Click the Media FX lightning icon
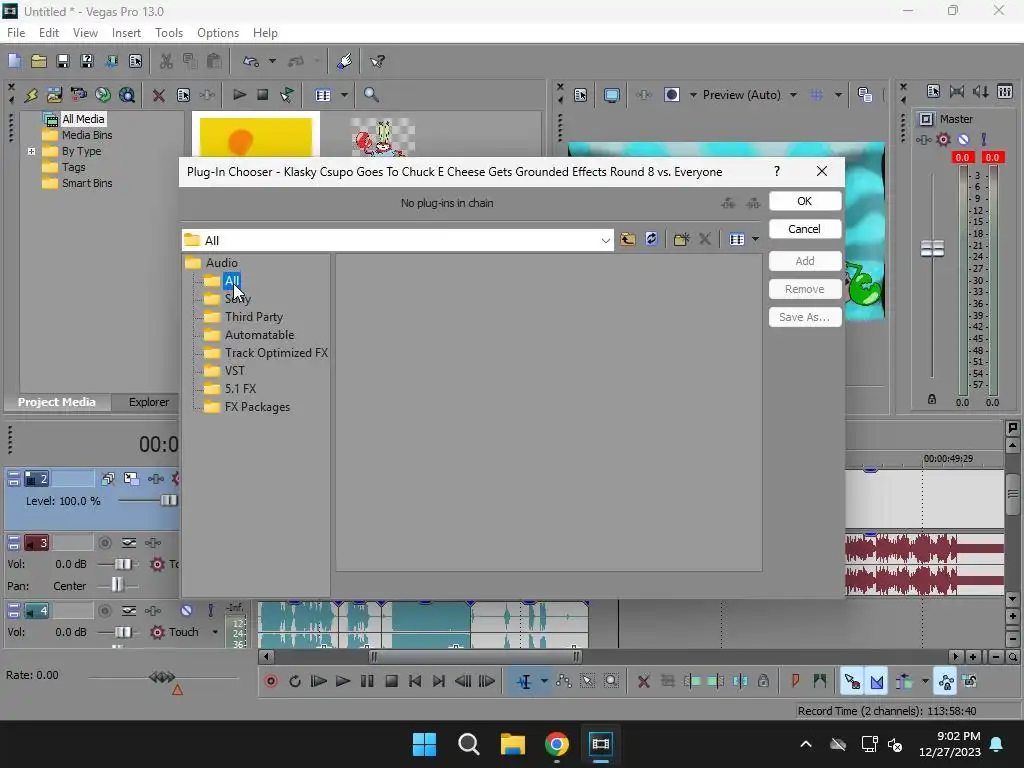 coord(31,95)
